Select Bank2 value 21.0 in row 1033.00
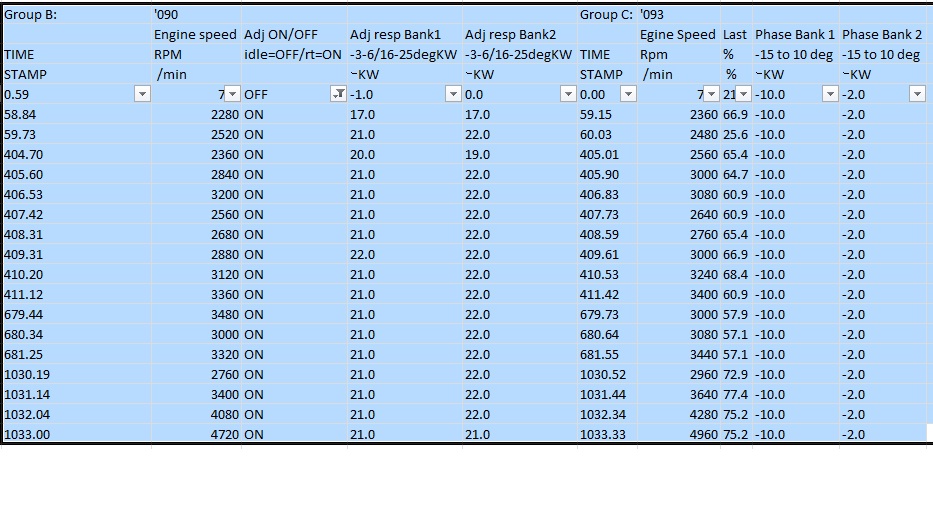This screenshot has height=518, width=933. (x=520, y=434)
